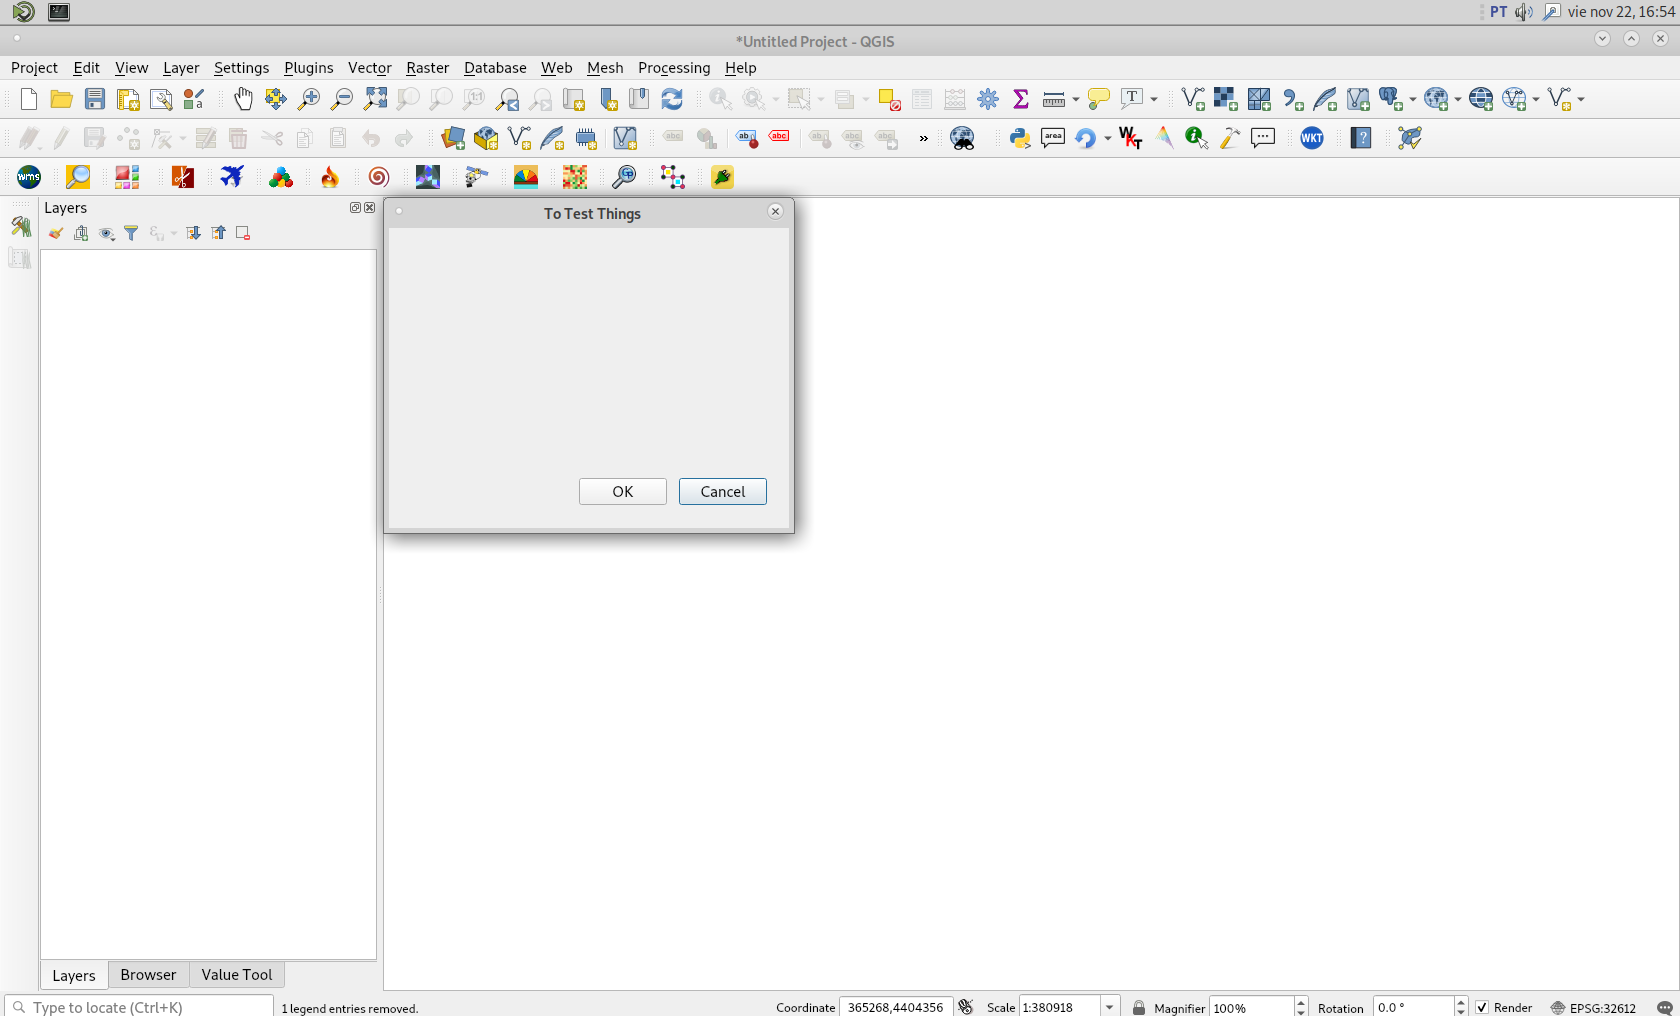Screen dimensions: 1680x1016
Task: Click the Zoom Full extent icon
Action: (x=375, y=99)
